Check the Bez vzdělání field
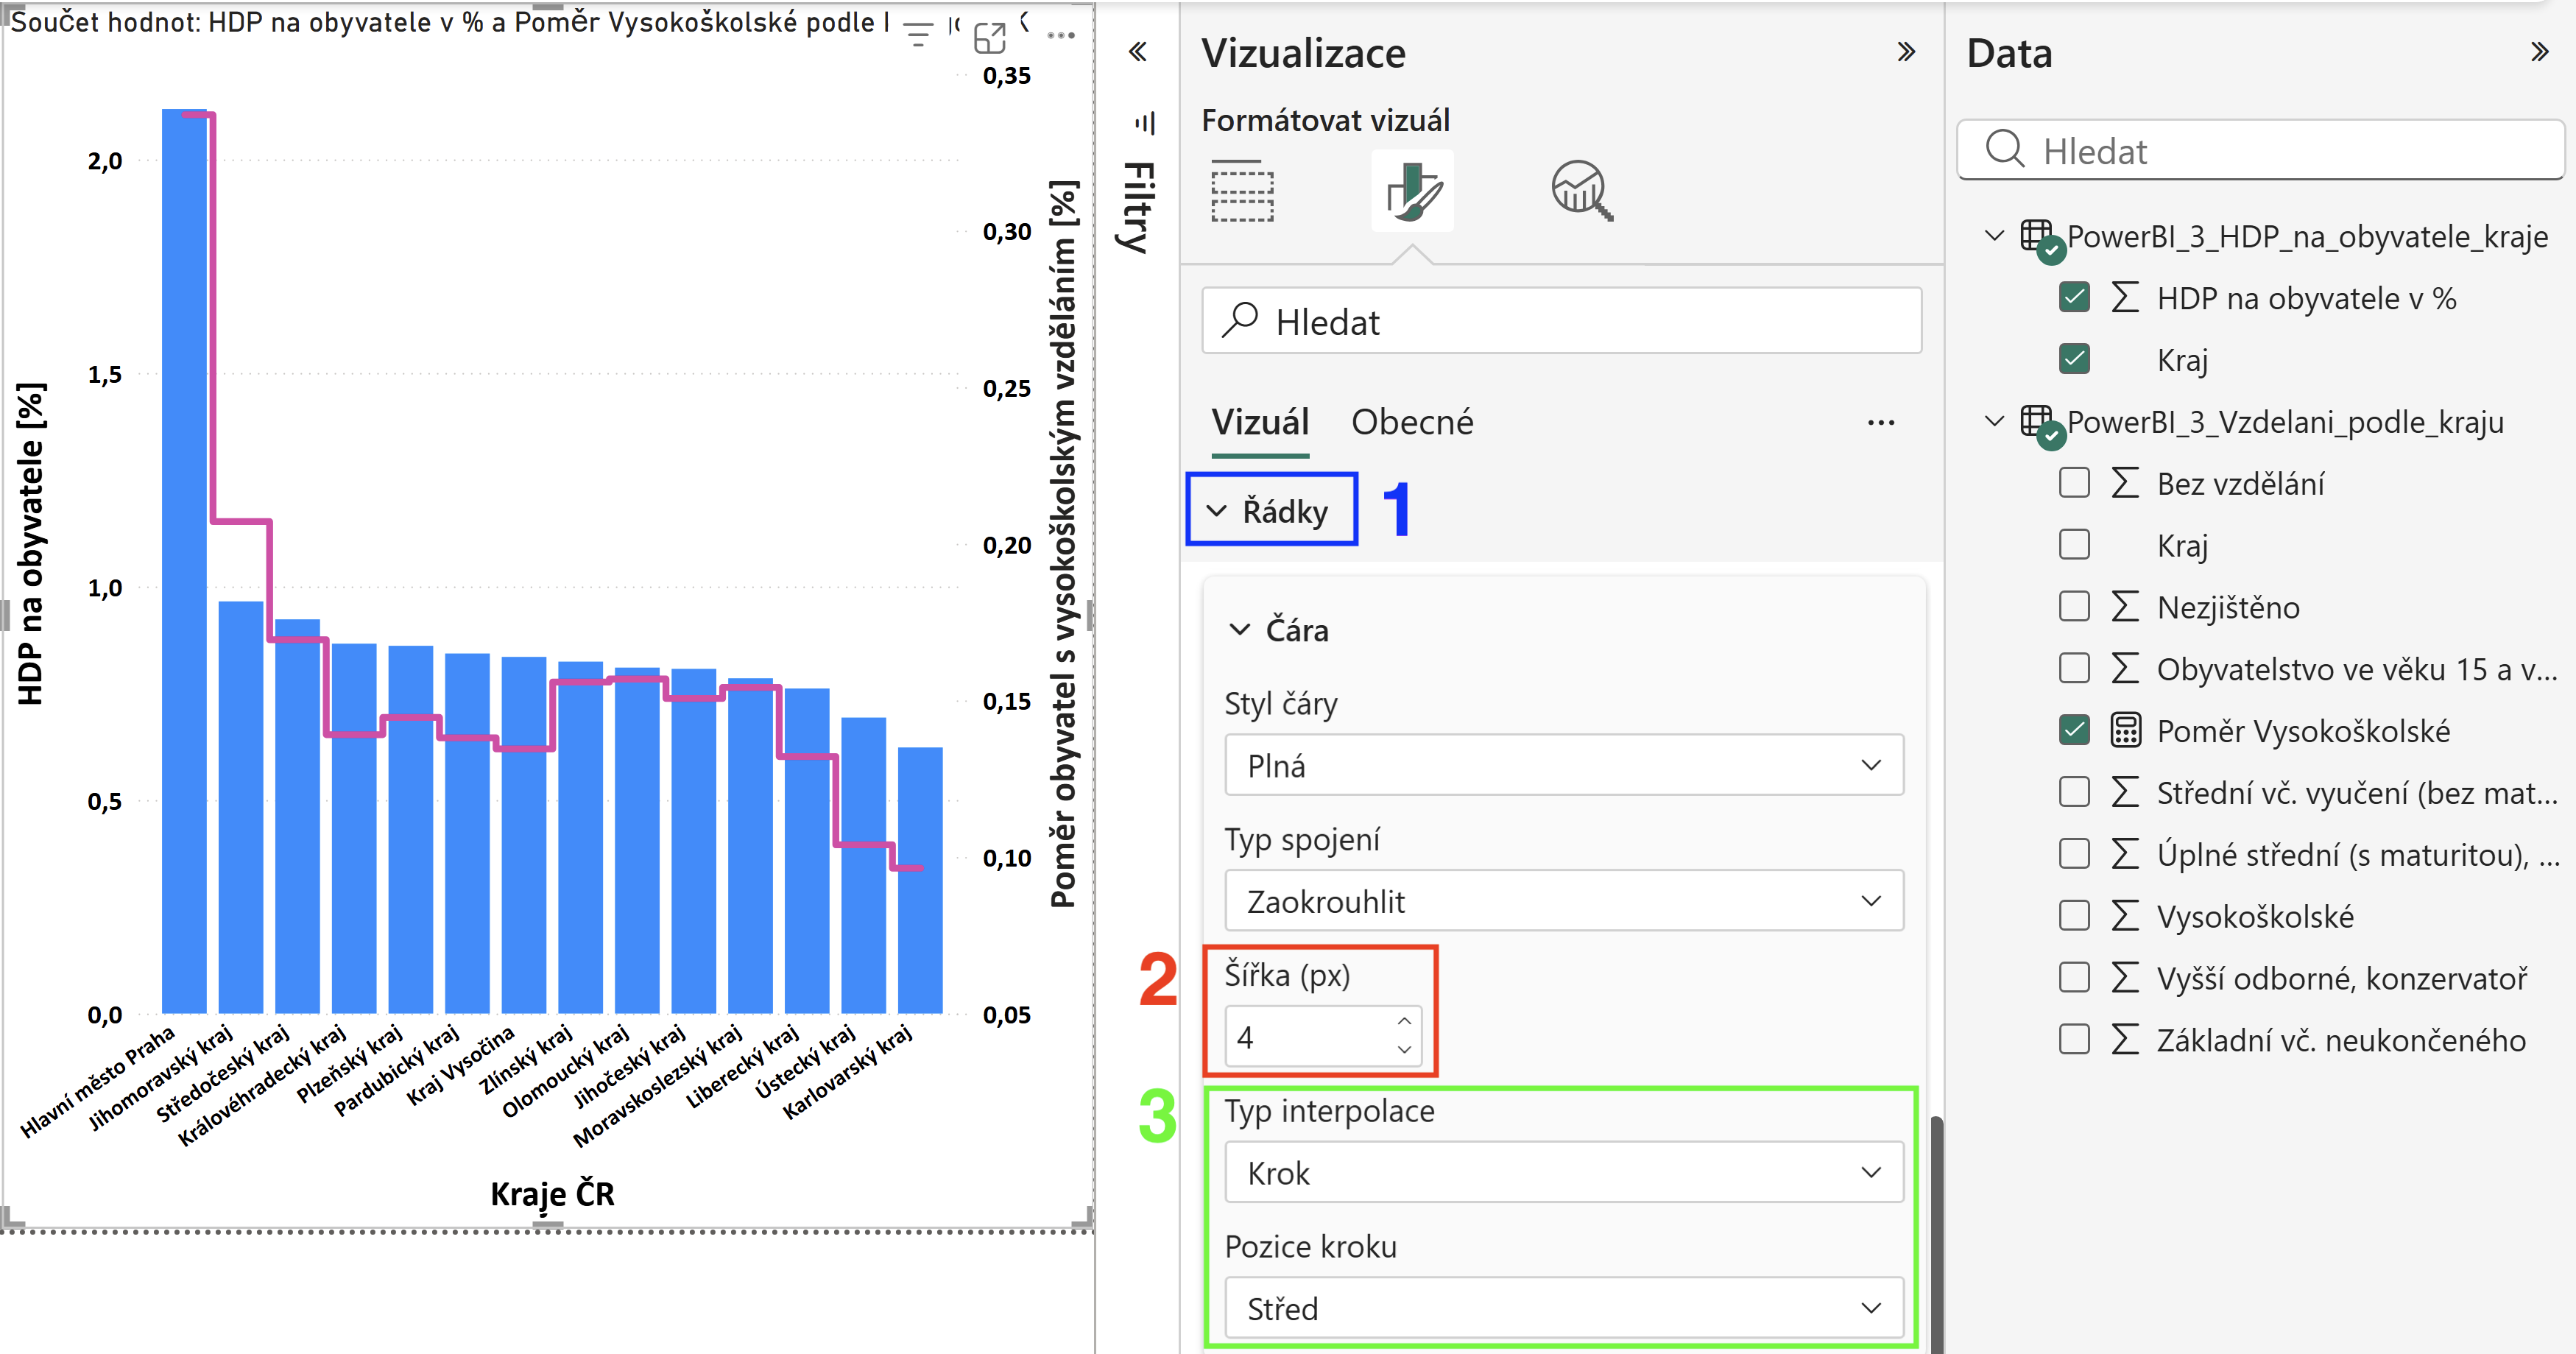This screenshot has height=1354, width=2576. [2074, 483]
